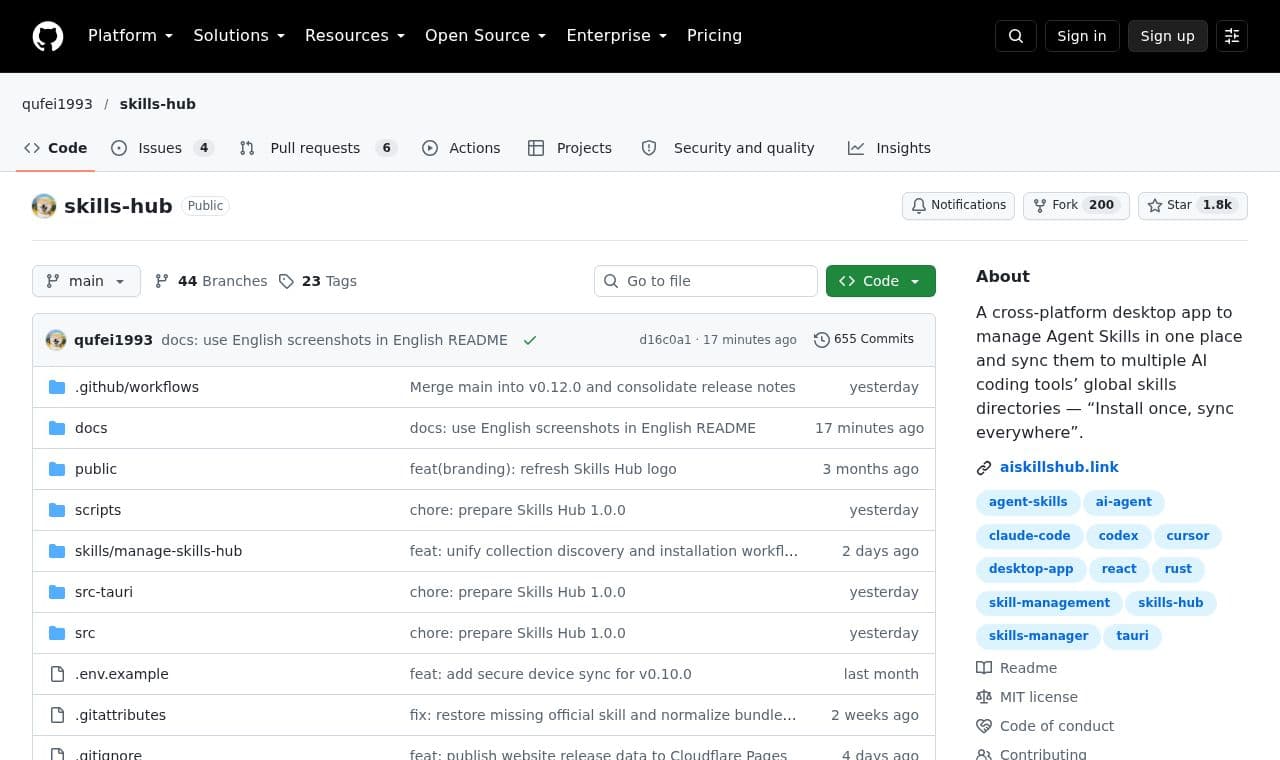
Task: Open the Pricing link
Action: click(x=714, y=36)
